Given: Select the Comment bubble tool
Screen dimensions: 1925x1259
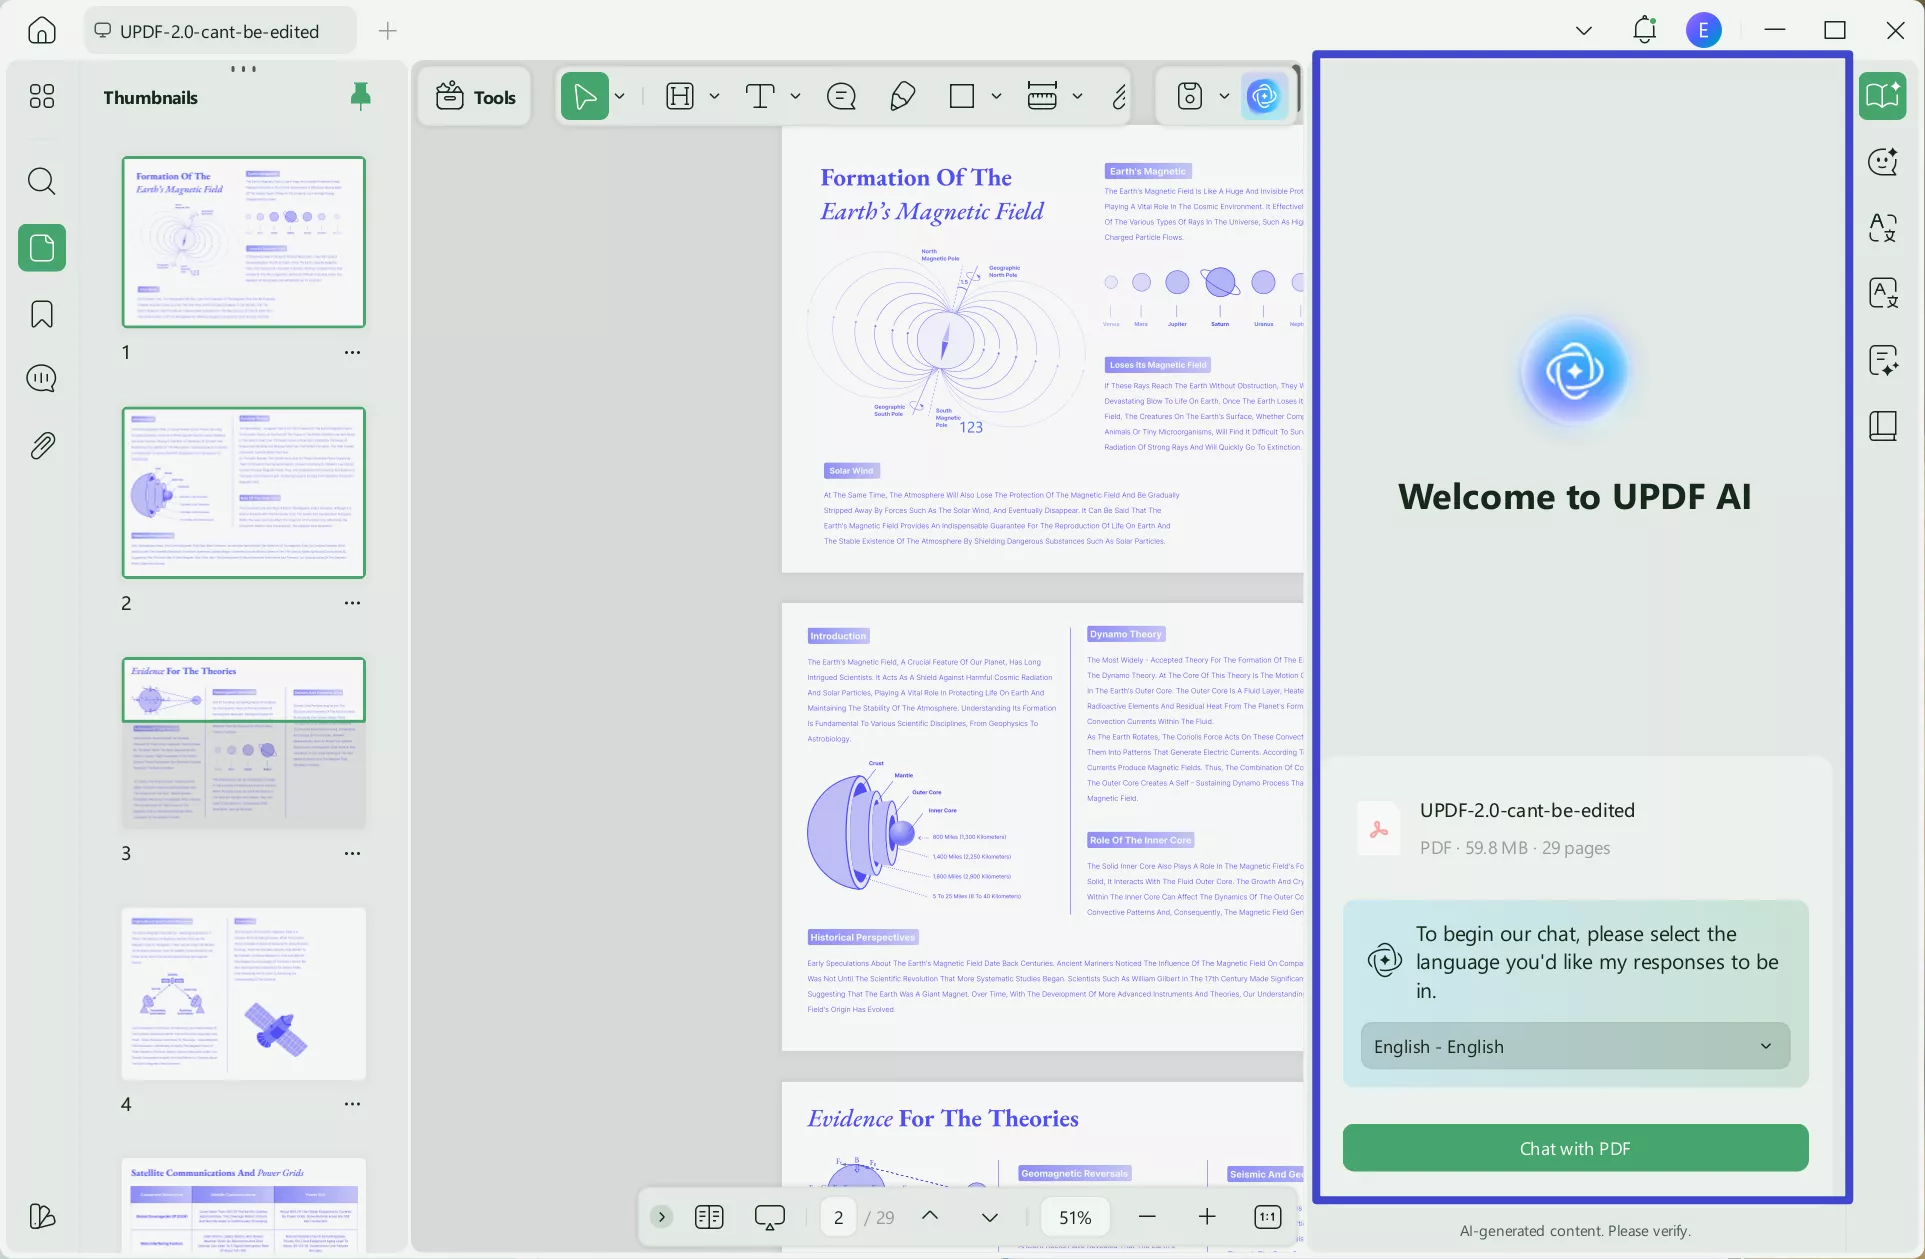Looking at the screenshot, I should [x=841, y=96].
